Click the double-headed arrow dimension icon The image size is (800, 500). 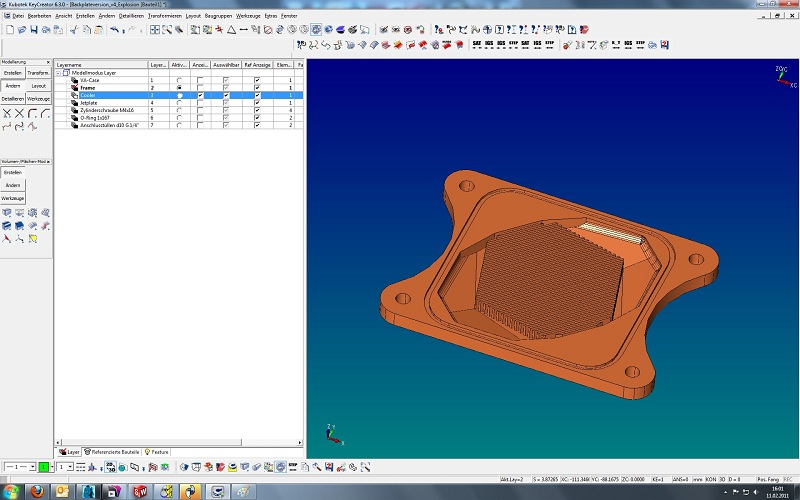pos(244,30)
